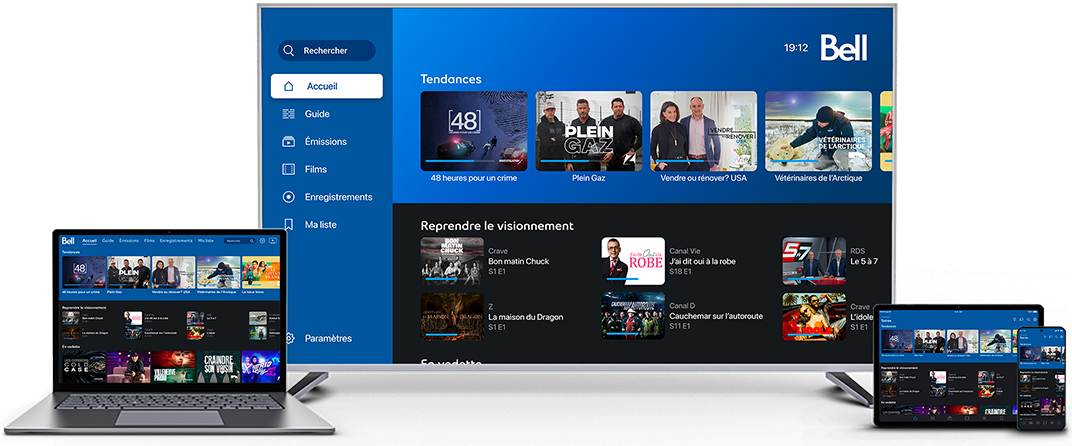
Task: Open the Films icon on the TV sidebar
Action: [x=289, y=169]
